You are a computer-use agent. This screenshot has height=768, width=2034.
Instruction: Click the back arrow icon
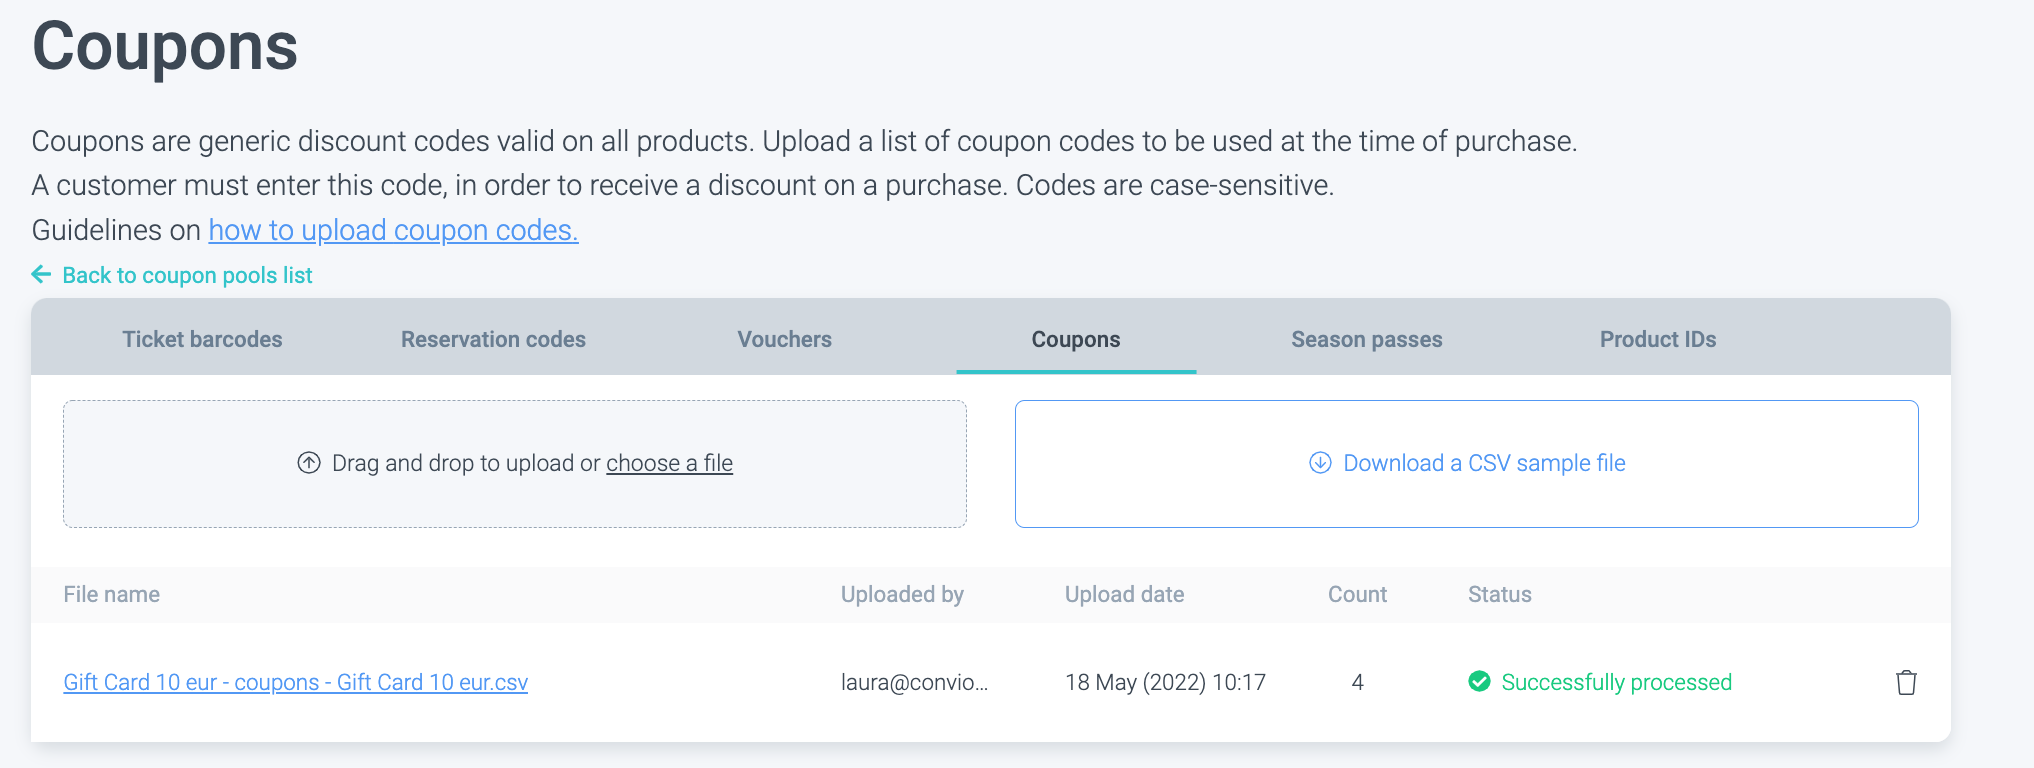(x=41, y=274)
